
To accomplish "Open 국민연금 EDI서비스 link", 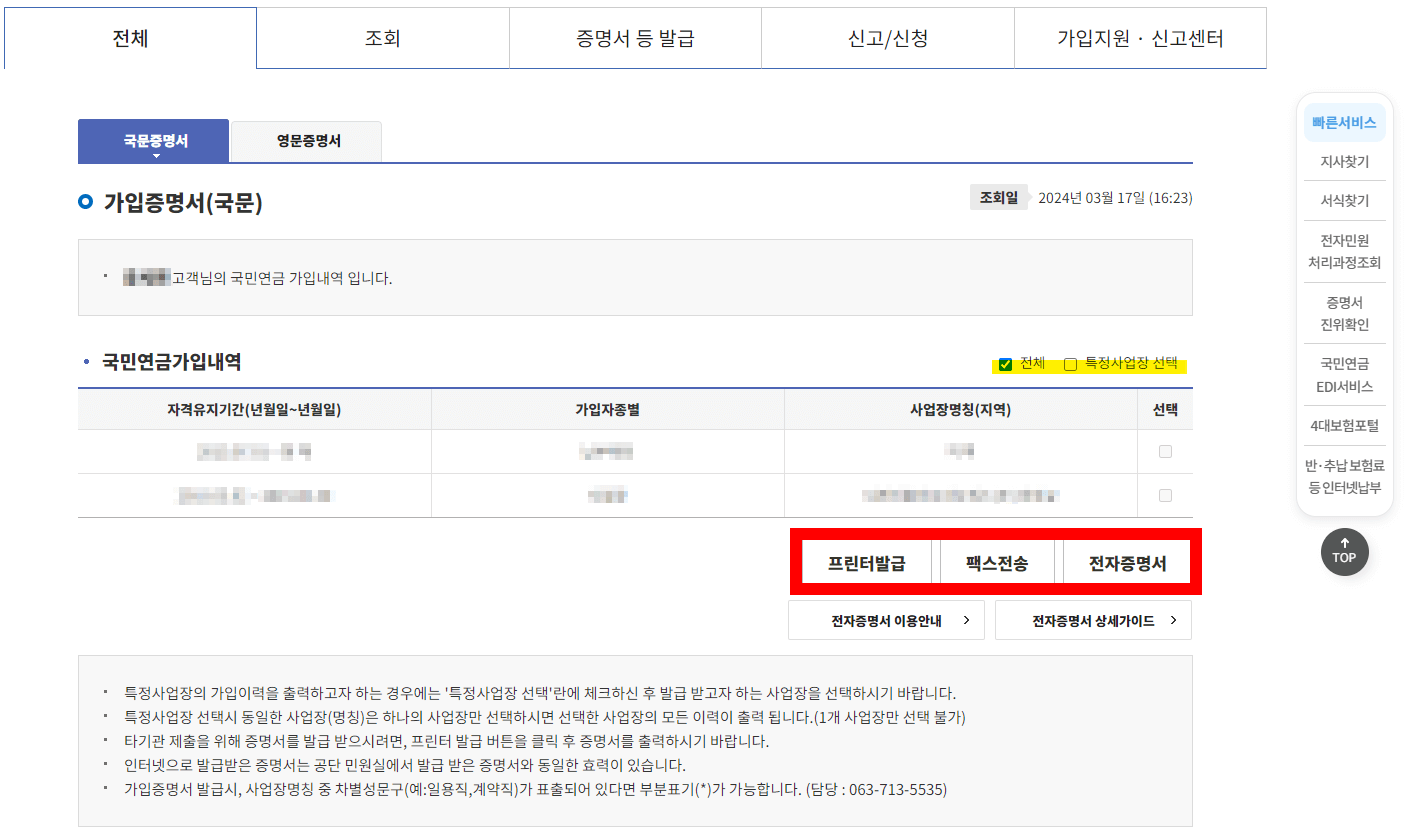I will (1345, 375).
